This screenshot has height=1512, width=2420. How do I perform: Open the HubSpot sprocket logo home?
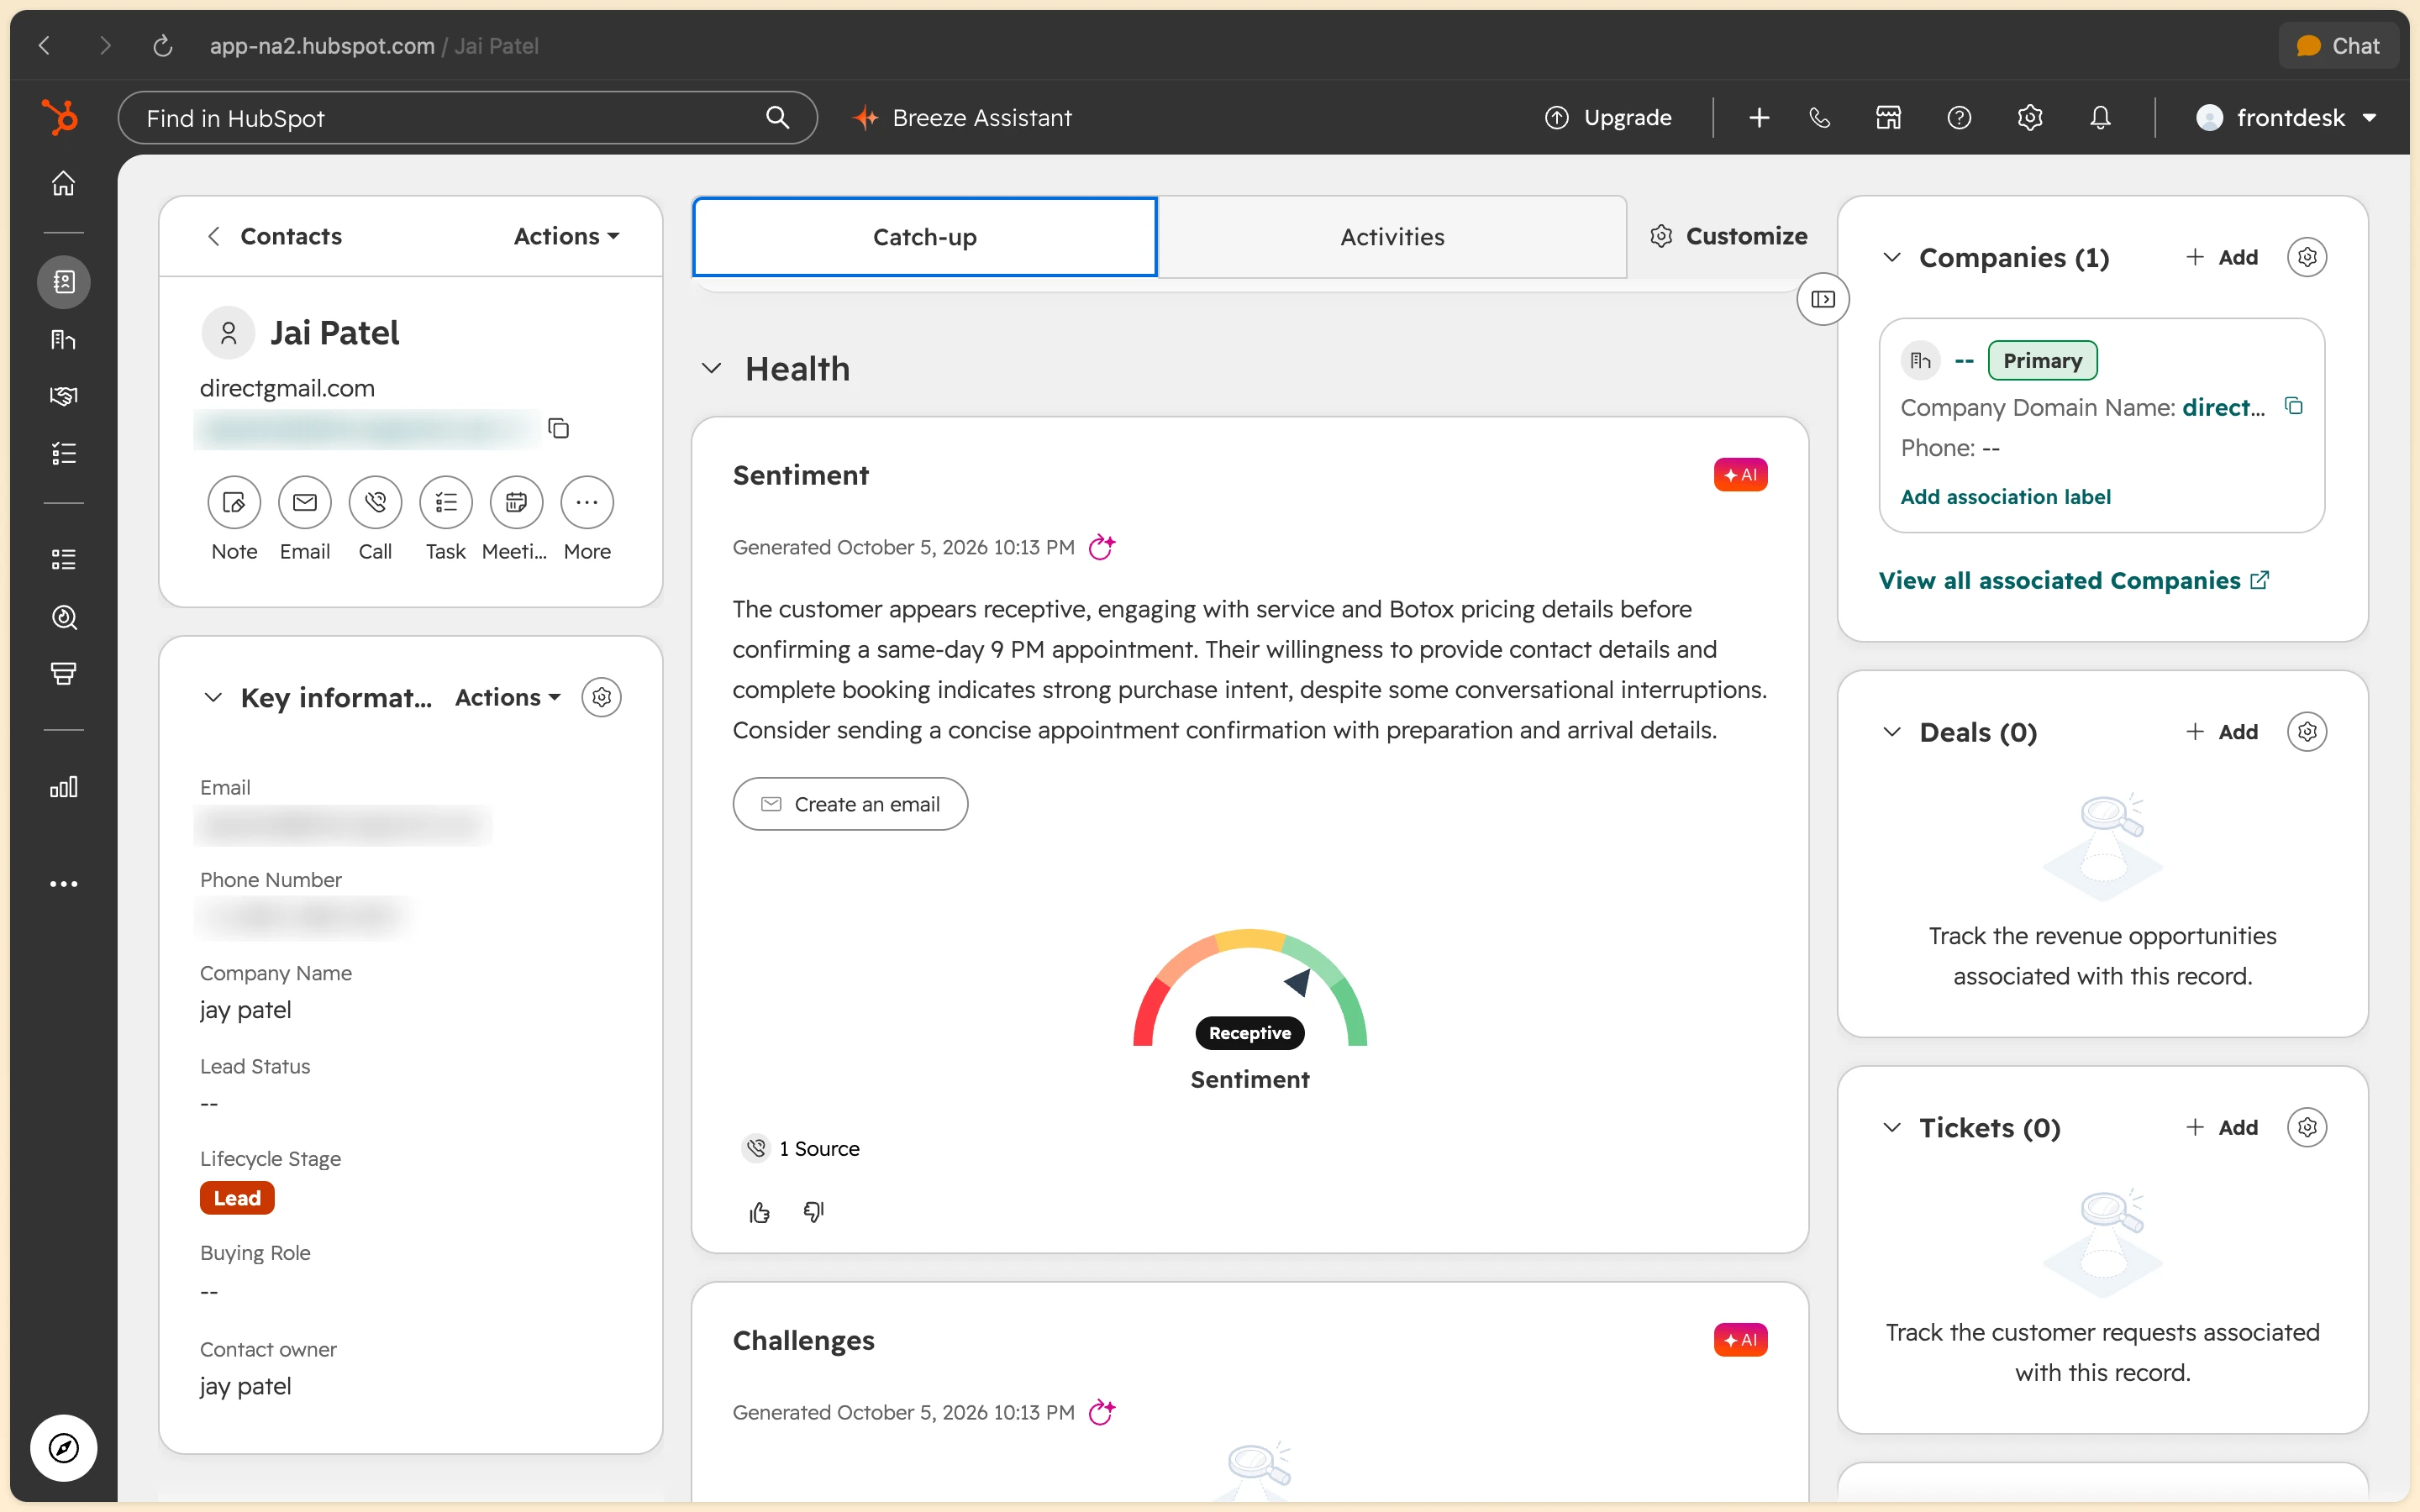tap(60, 117)
